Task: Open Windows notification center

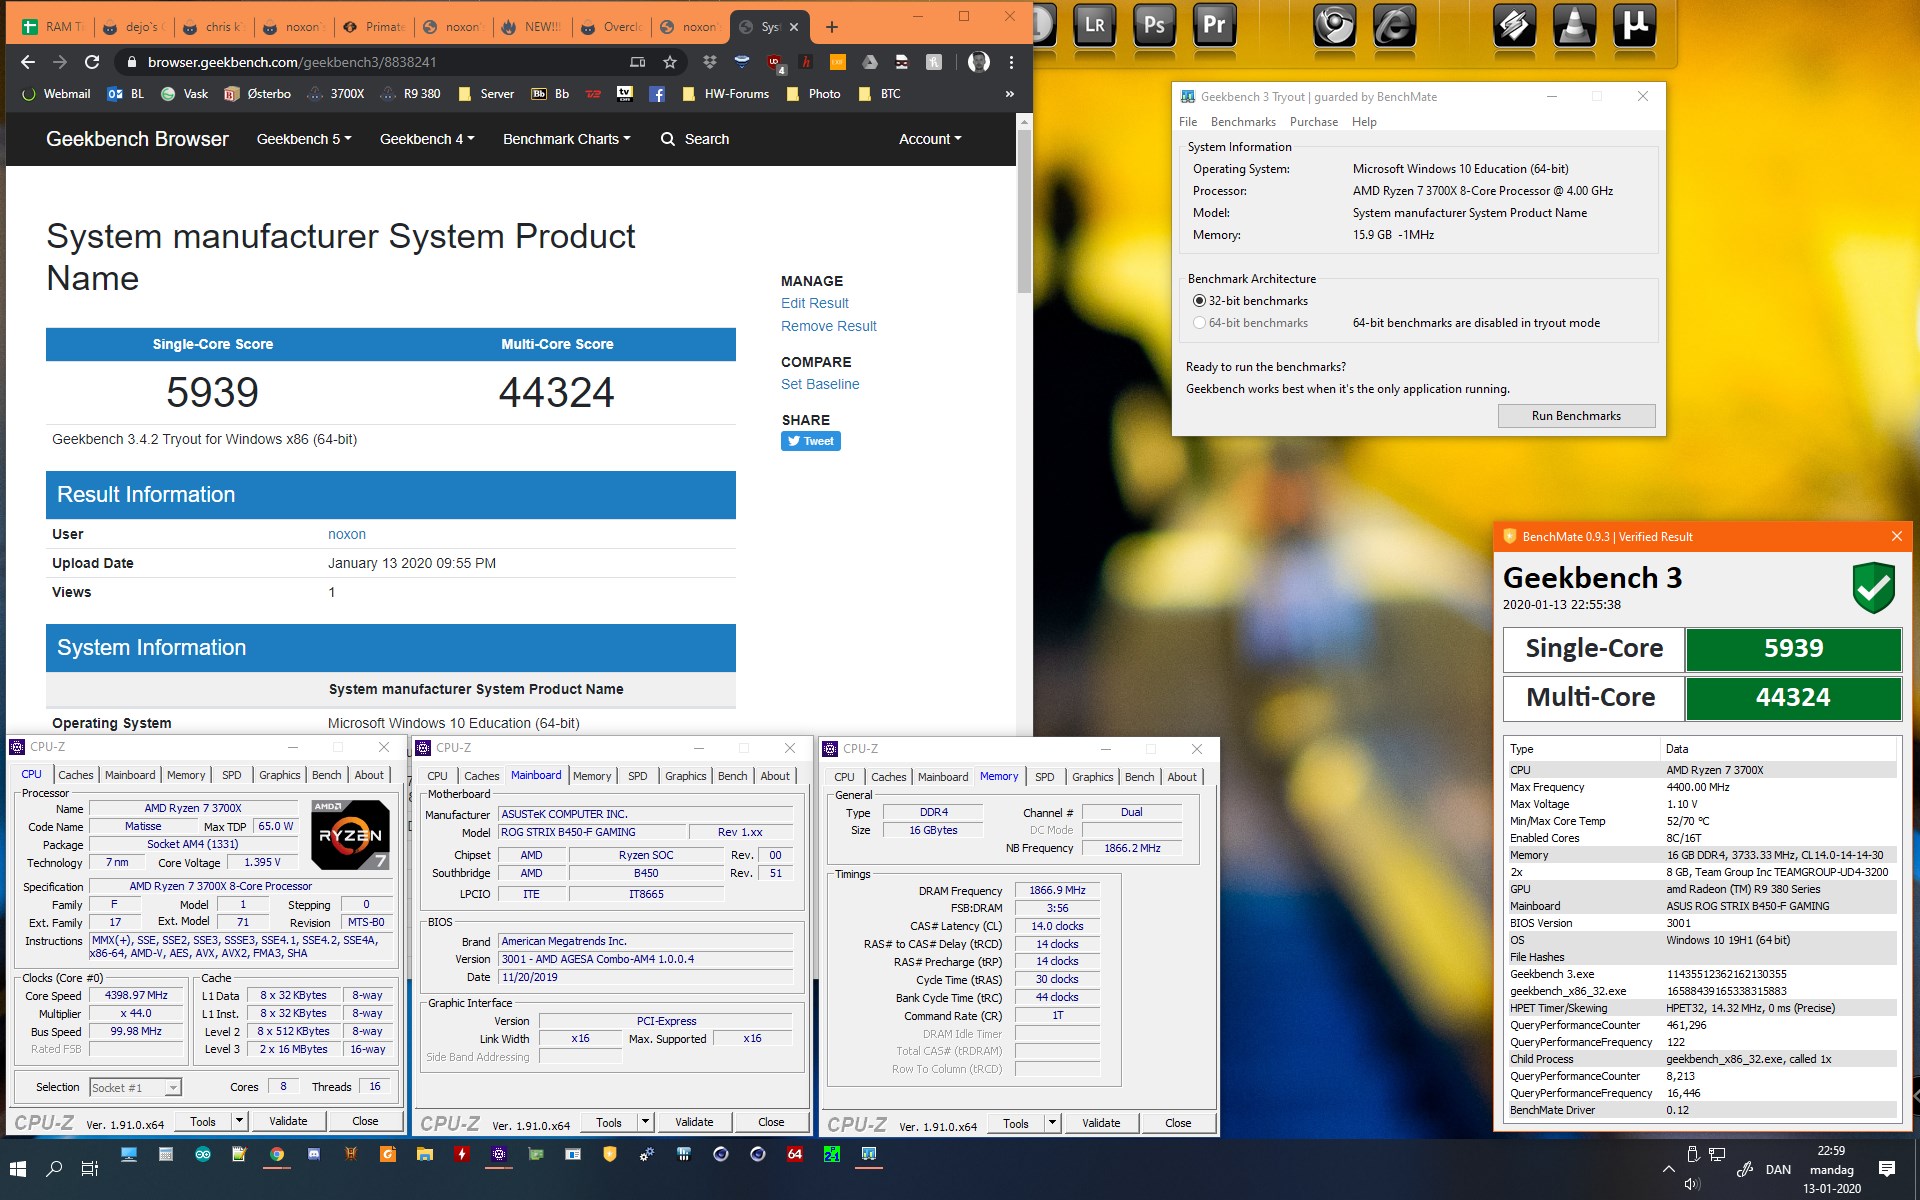Action: pyautogui.click(x=1887, y=1169)
